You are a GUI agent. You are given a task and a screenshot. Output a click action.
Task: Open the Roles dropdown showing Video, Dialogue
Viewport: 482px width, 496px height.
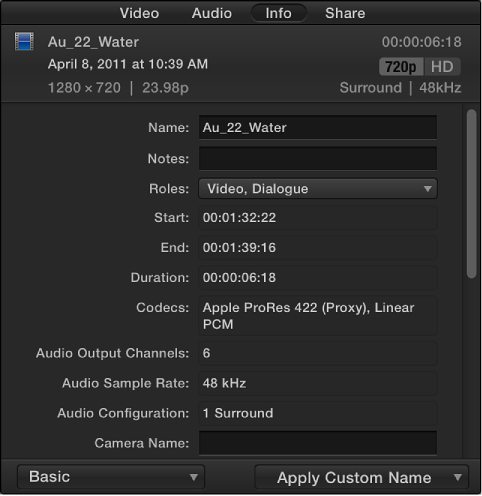pos(318,189)
